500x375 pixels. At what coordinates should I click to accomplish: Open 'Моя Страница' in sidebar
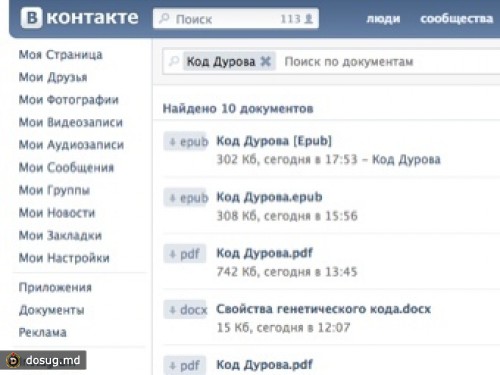(61, 55)
